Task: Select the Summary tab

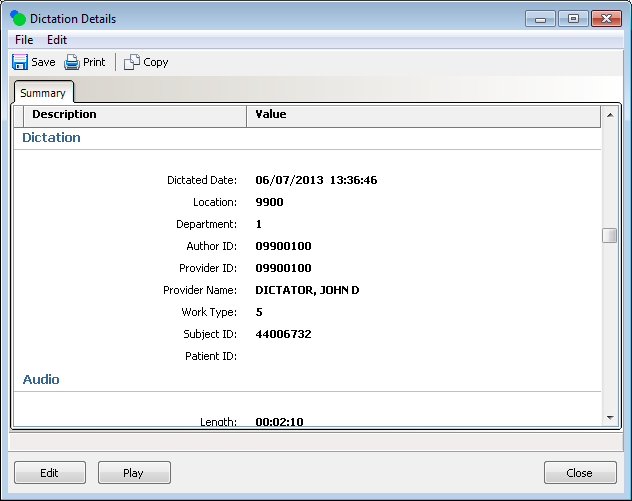Action: click(42, 93)
